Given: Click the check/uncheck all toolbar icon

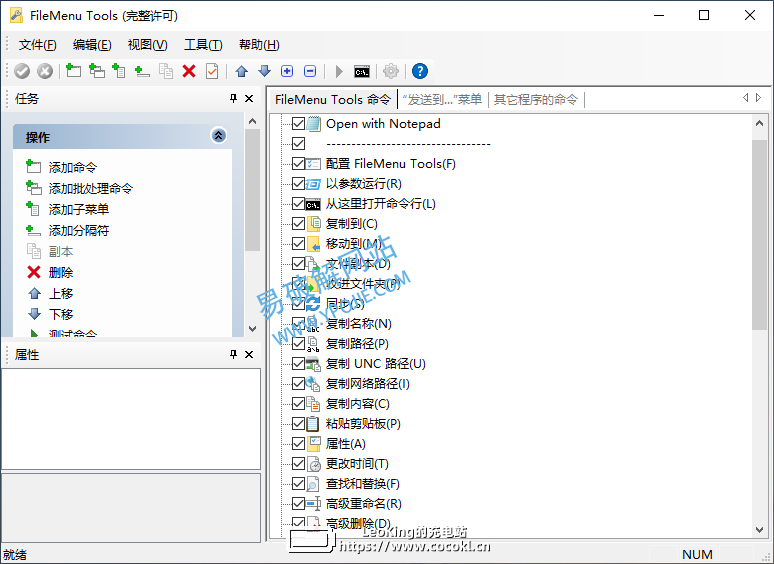Looking at the screenshot, I should click(x=212, y=71).
